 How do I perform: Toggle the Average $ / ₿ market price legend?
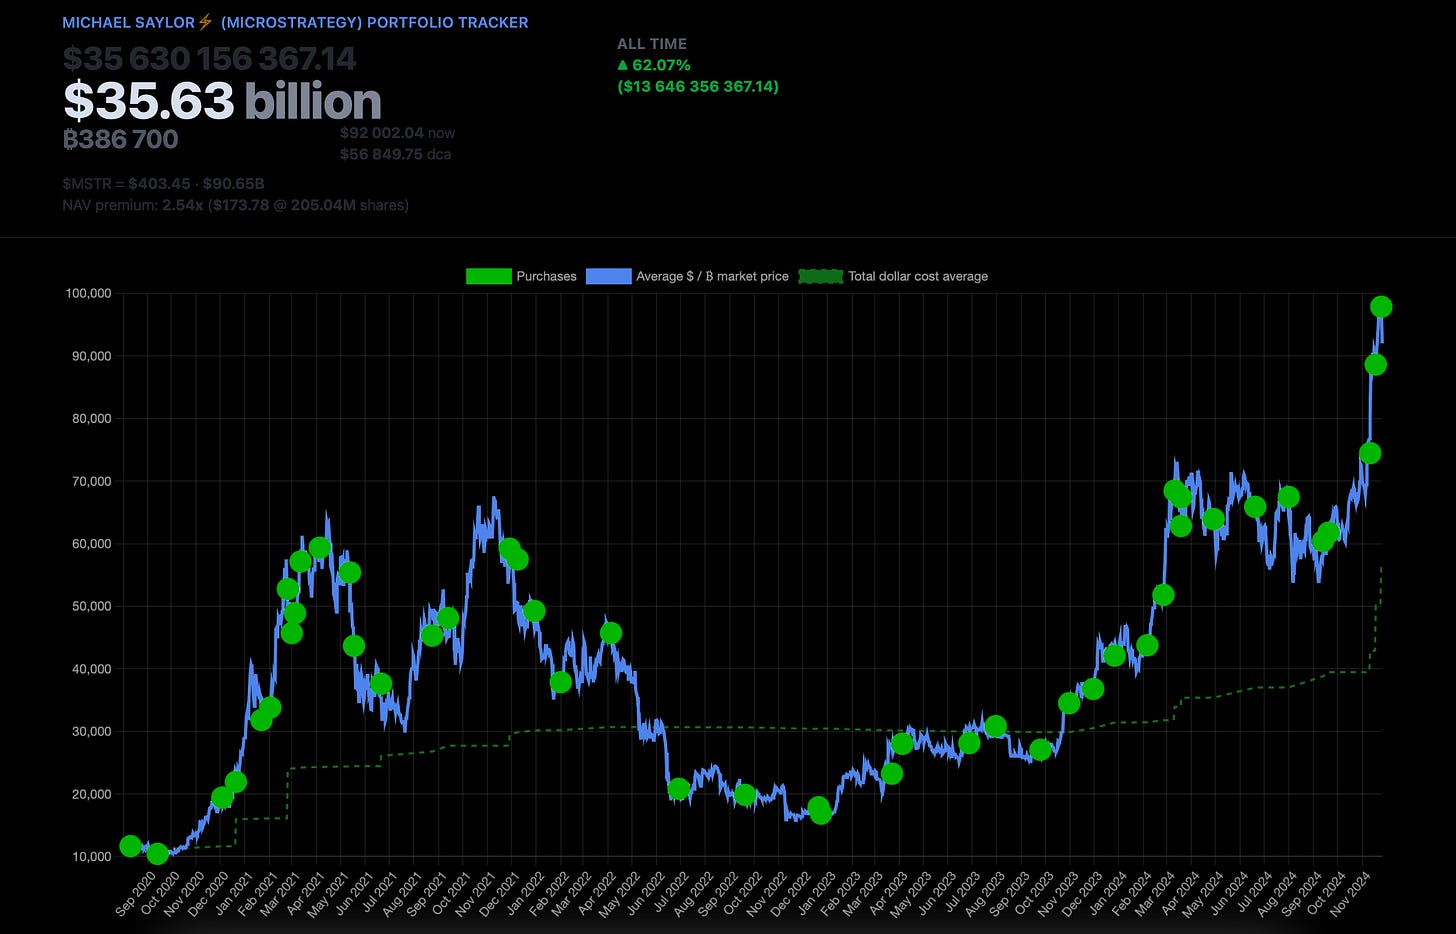coord(687,276)
